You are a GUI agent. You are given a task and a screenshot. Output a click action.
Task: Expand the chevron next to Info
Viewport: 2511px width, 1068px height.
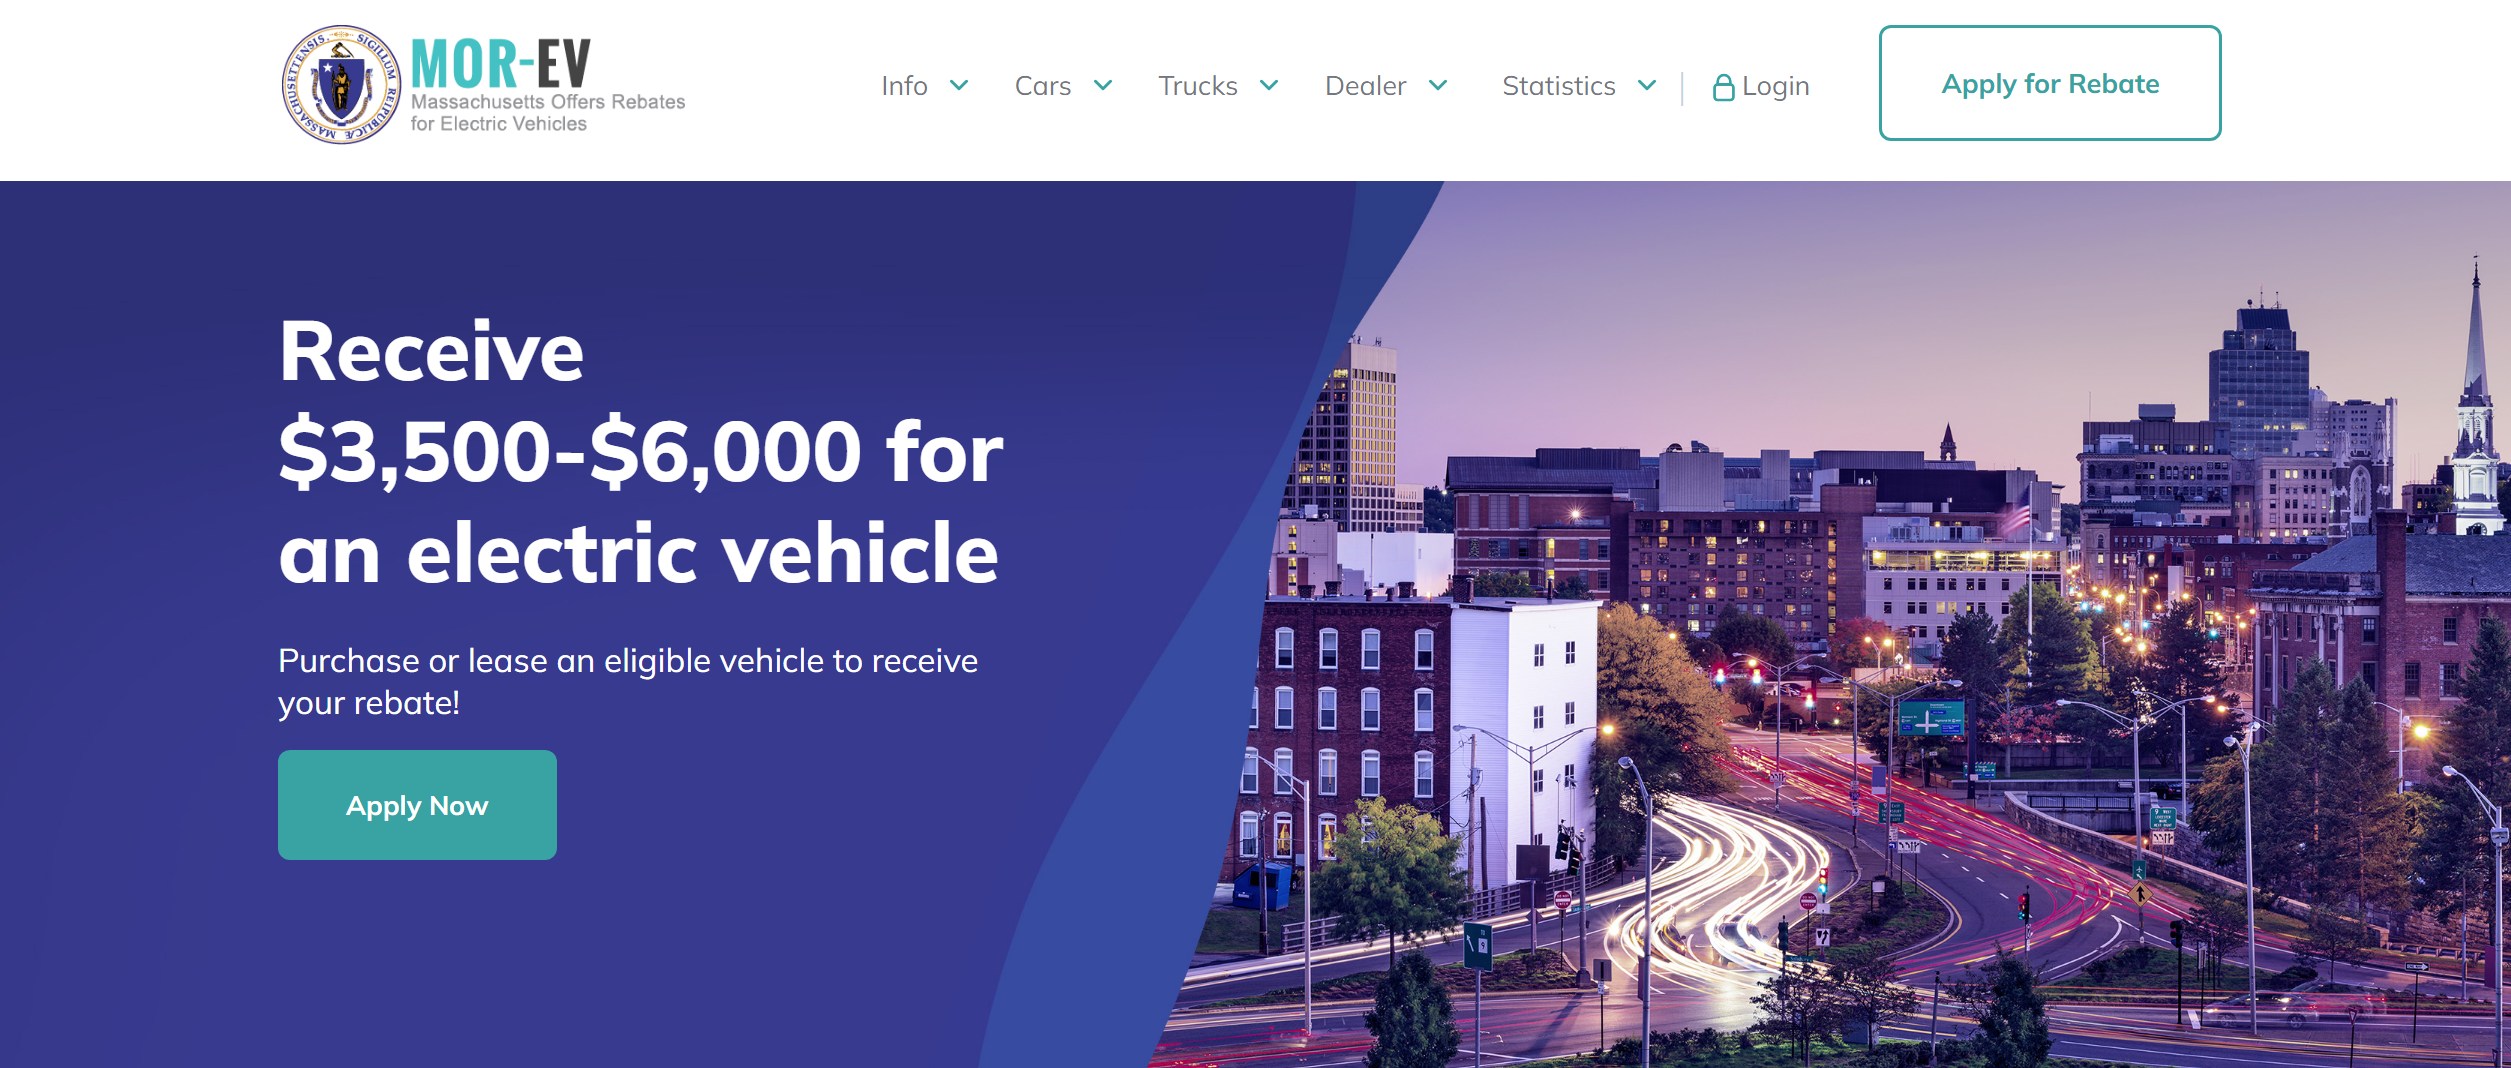[958, 85]
